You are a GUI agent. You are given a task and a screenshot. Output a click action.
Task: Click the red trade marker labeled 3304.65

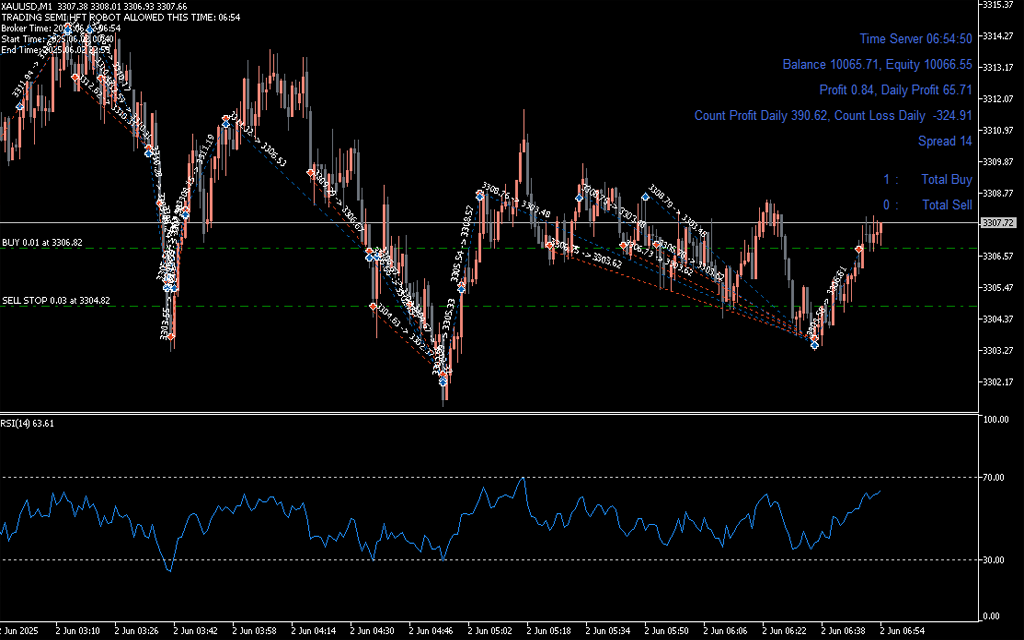pos(374,306)
